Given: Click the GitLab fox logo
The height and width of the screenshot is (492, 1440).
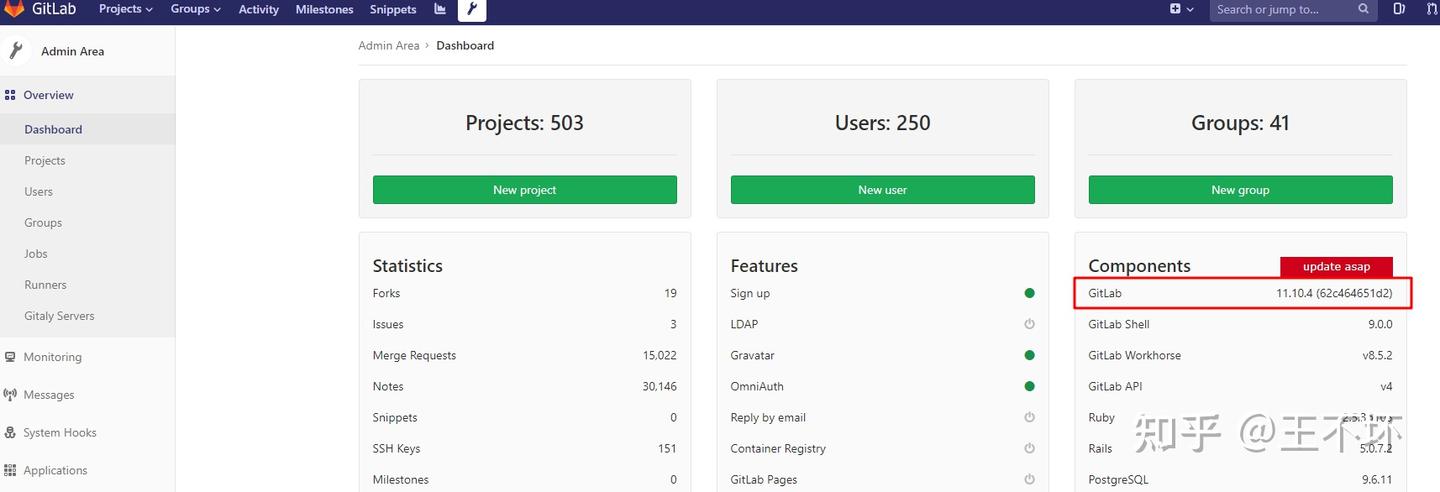Looking at the screenshot, I should coord(14,9).
